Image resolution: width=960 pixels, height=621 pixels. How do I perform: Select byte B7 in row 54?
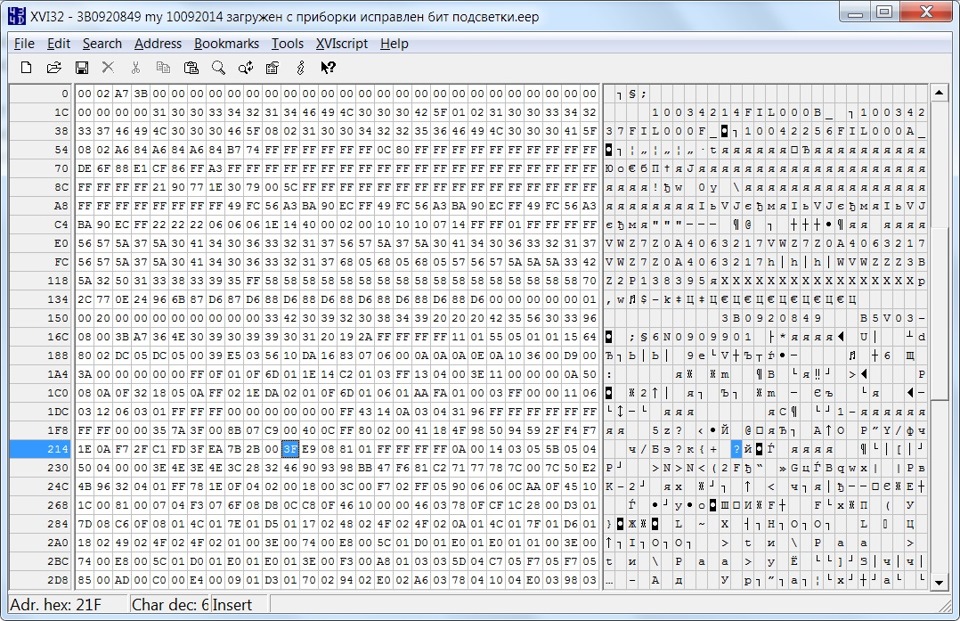[234, 150]
